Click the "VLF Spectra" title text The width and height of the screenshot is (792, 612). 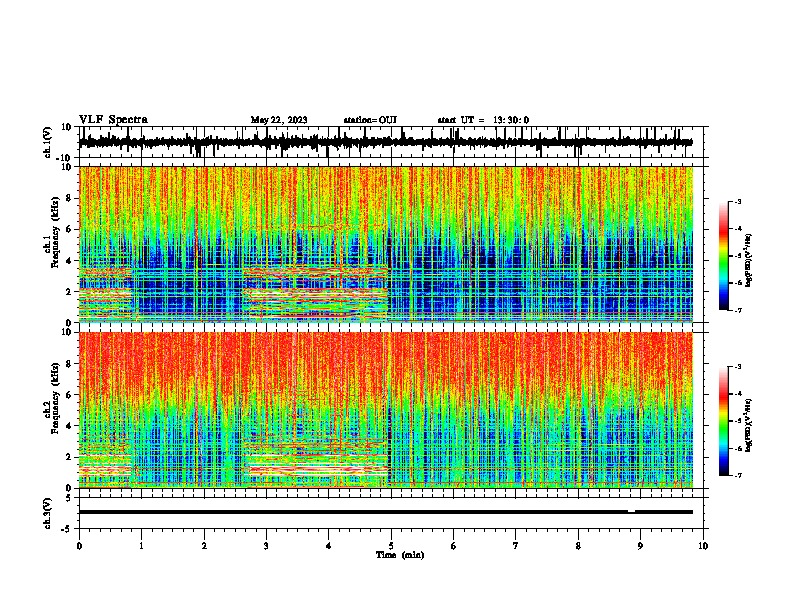(x=113, y=120)
